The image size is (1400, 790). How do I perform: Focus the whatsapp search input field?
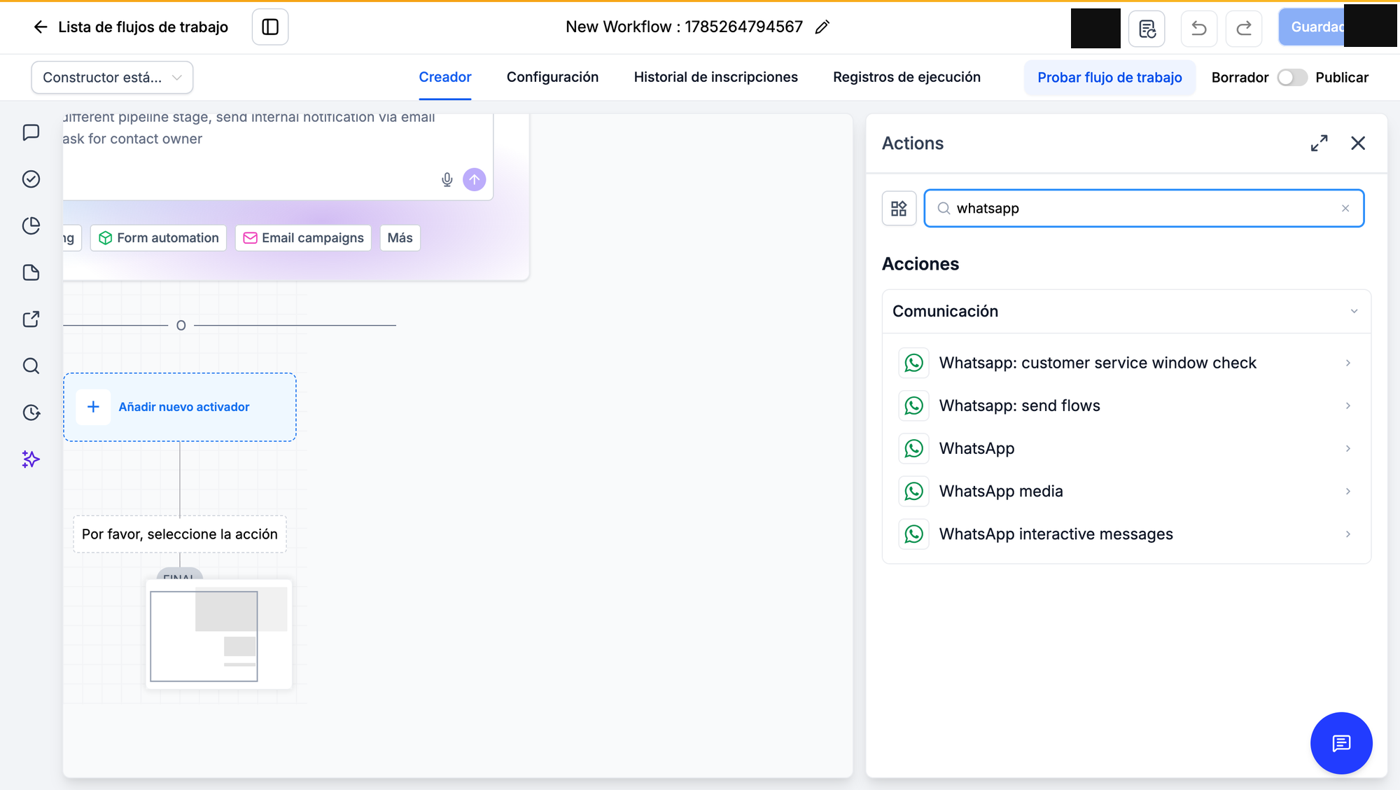click(x=1144, y=208)
